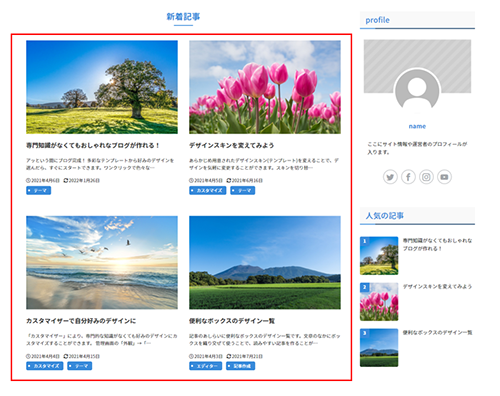Image resolution: width=500 pixels, height=396 pixels.
Task: Open article title カスタマイザーで自分好みのデザインに
Action: pos(81,321)
